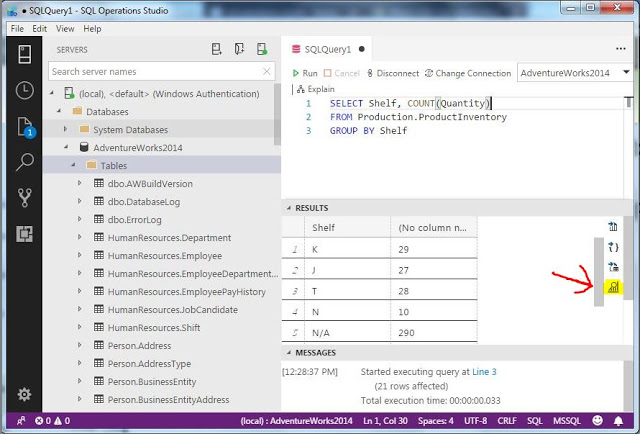
Task: Collapse the RESULTS pane header
Action: tap(456, 208)
